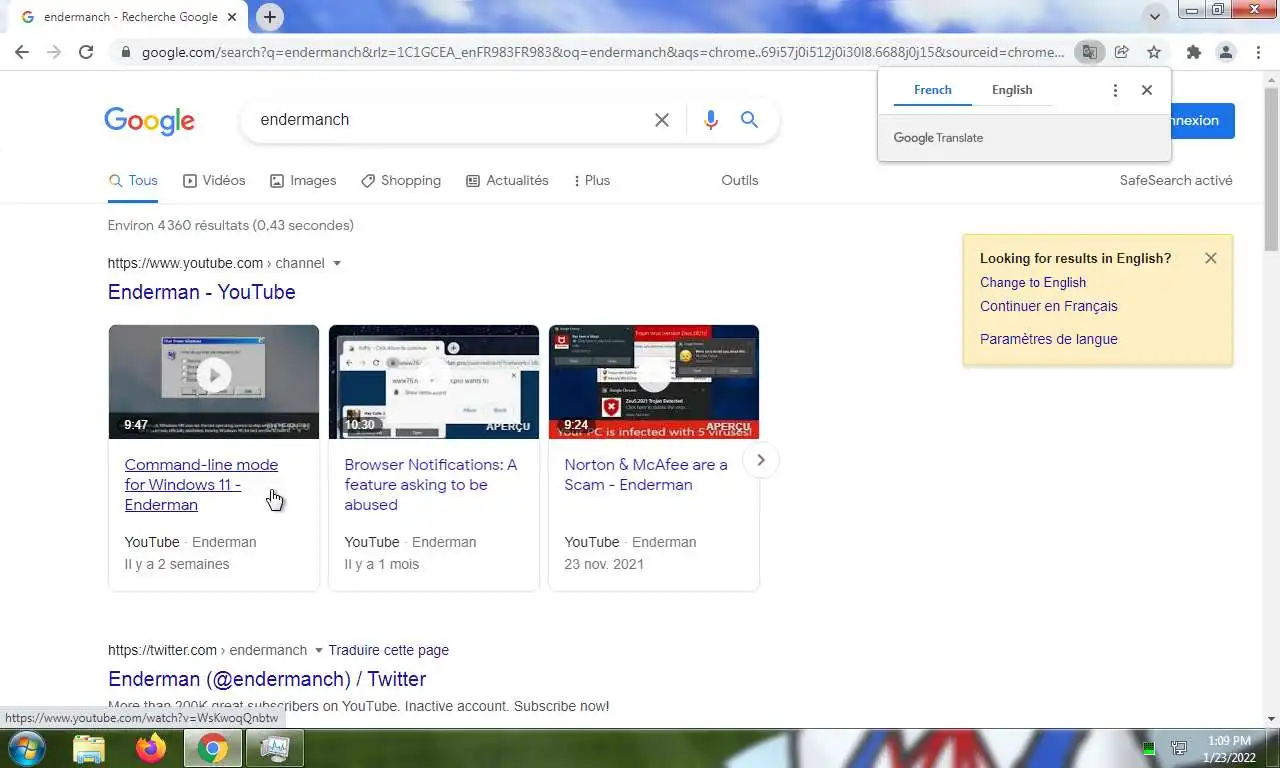Click the address bar URL
This screenshot has height=768, width=1280.
coord(603,52)
